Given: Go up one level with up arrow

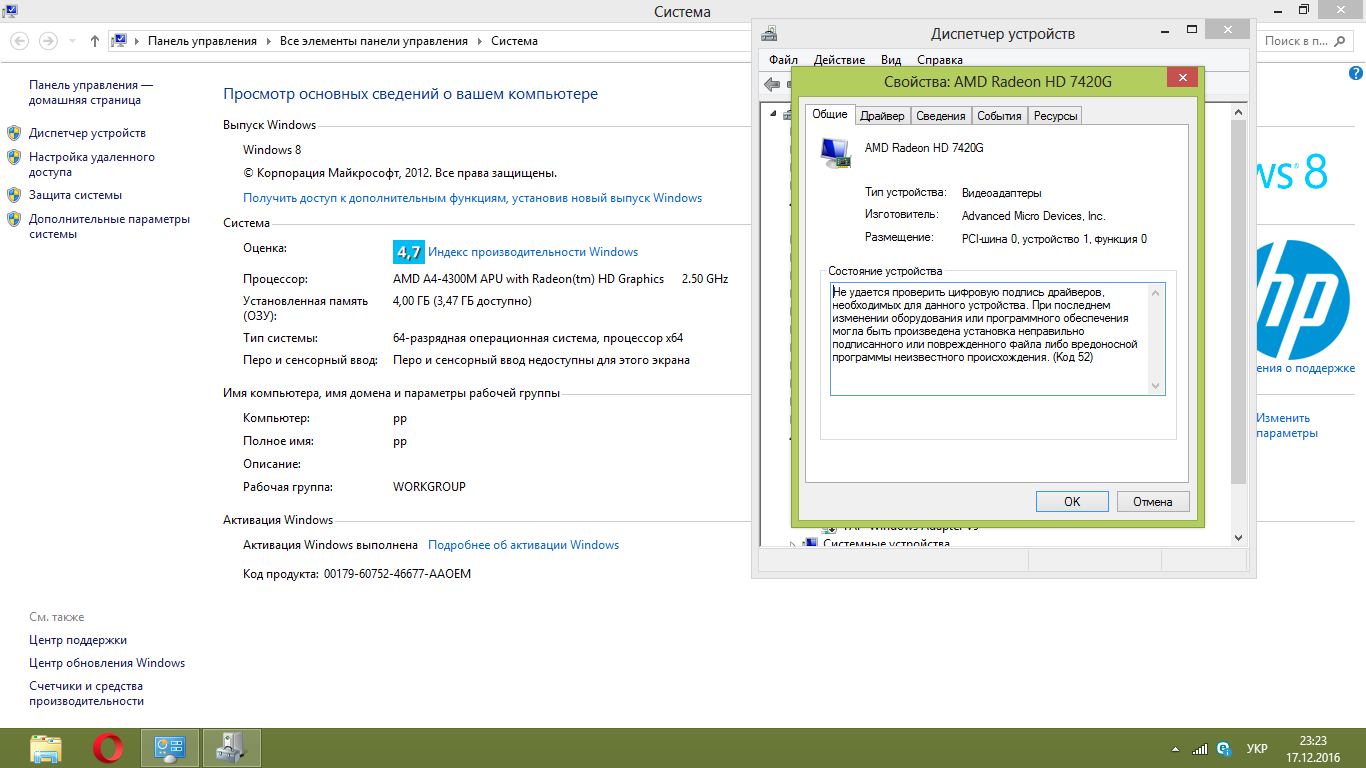Looking at the screenshot, I should [x=95, y=41].
